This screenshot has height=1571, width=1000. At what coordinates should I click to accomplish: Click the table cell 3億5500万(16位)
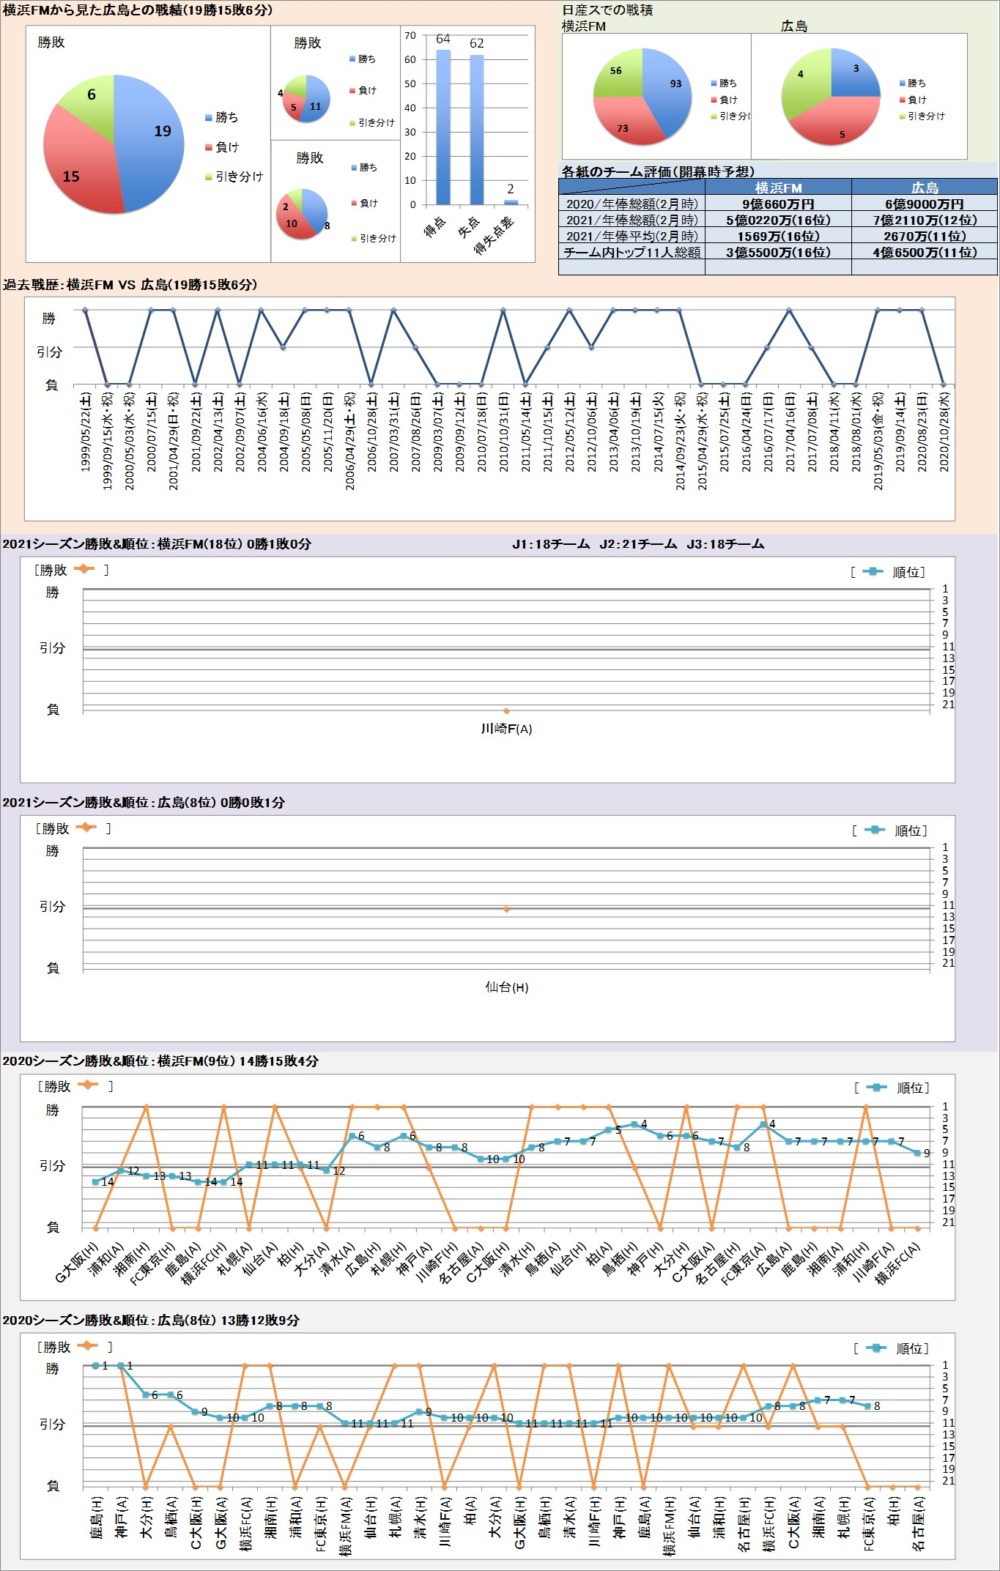click(778, 252)
